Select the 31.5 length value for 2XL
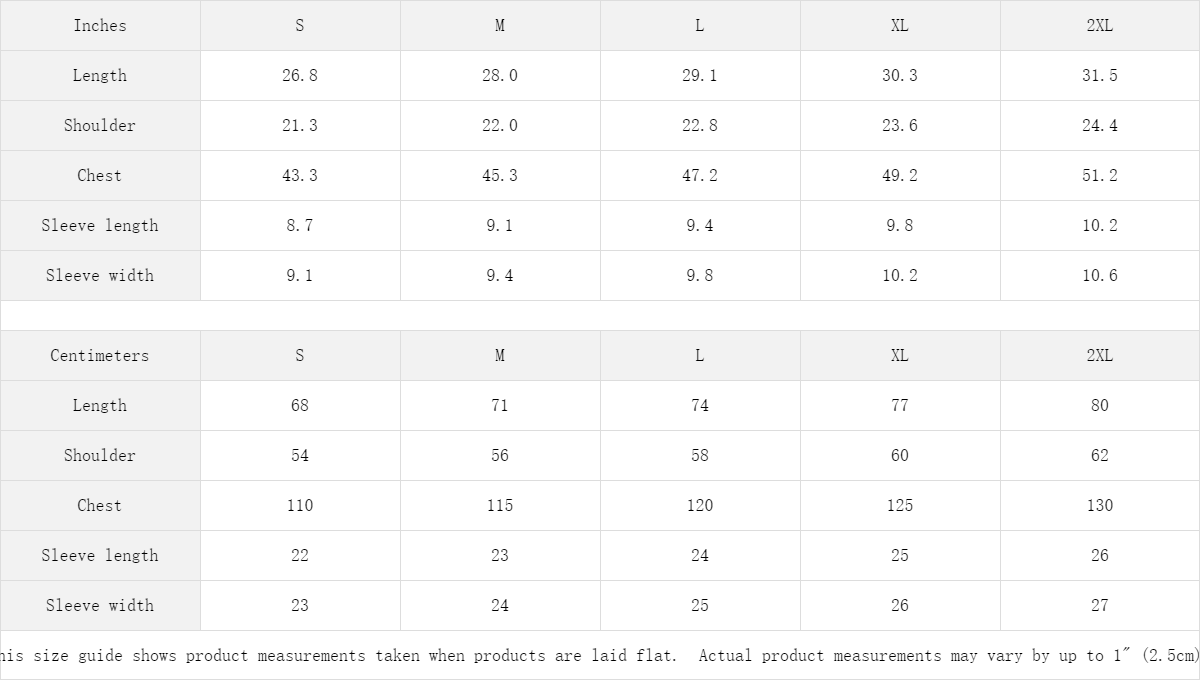 point(1100,76)
